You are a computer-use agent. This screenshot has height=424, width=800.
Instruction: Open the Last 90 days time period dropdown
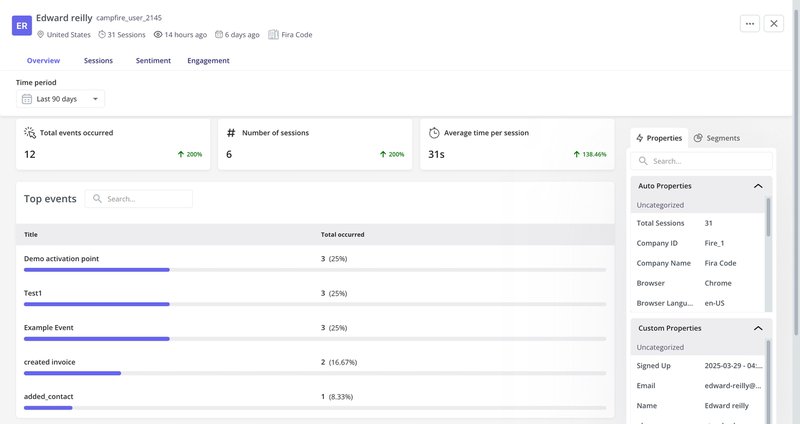tap(62, 99)
